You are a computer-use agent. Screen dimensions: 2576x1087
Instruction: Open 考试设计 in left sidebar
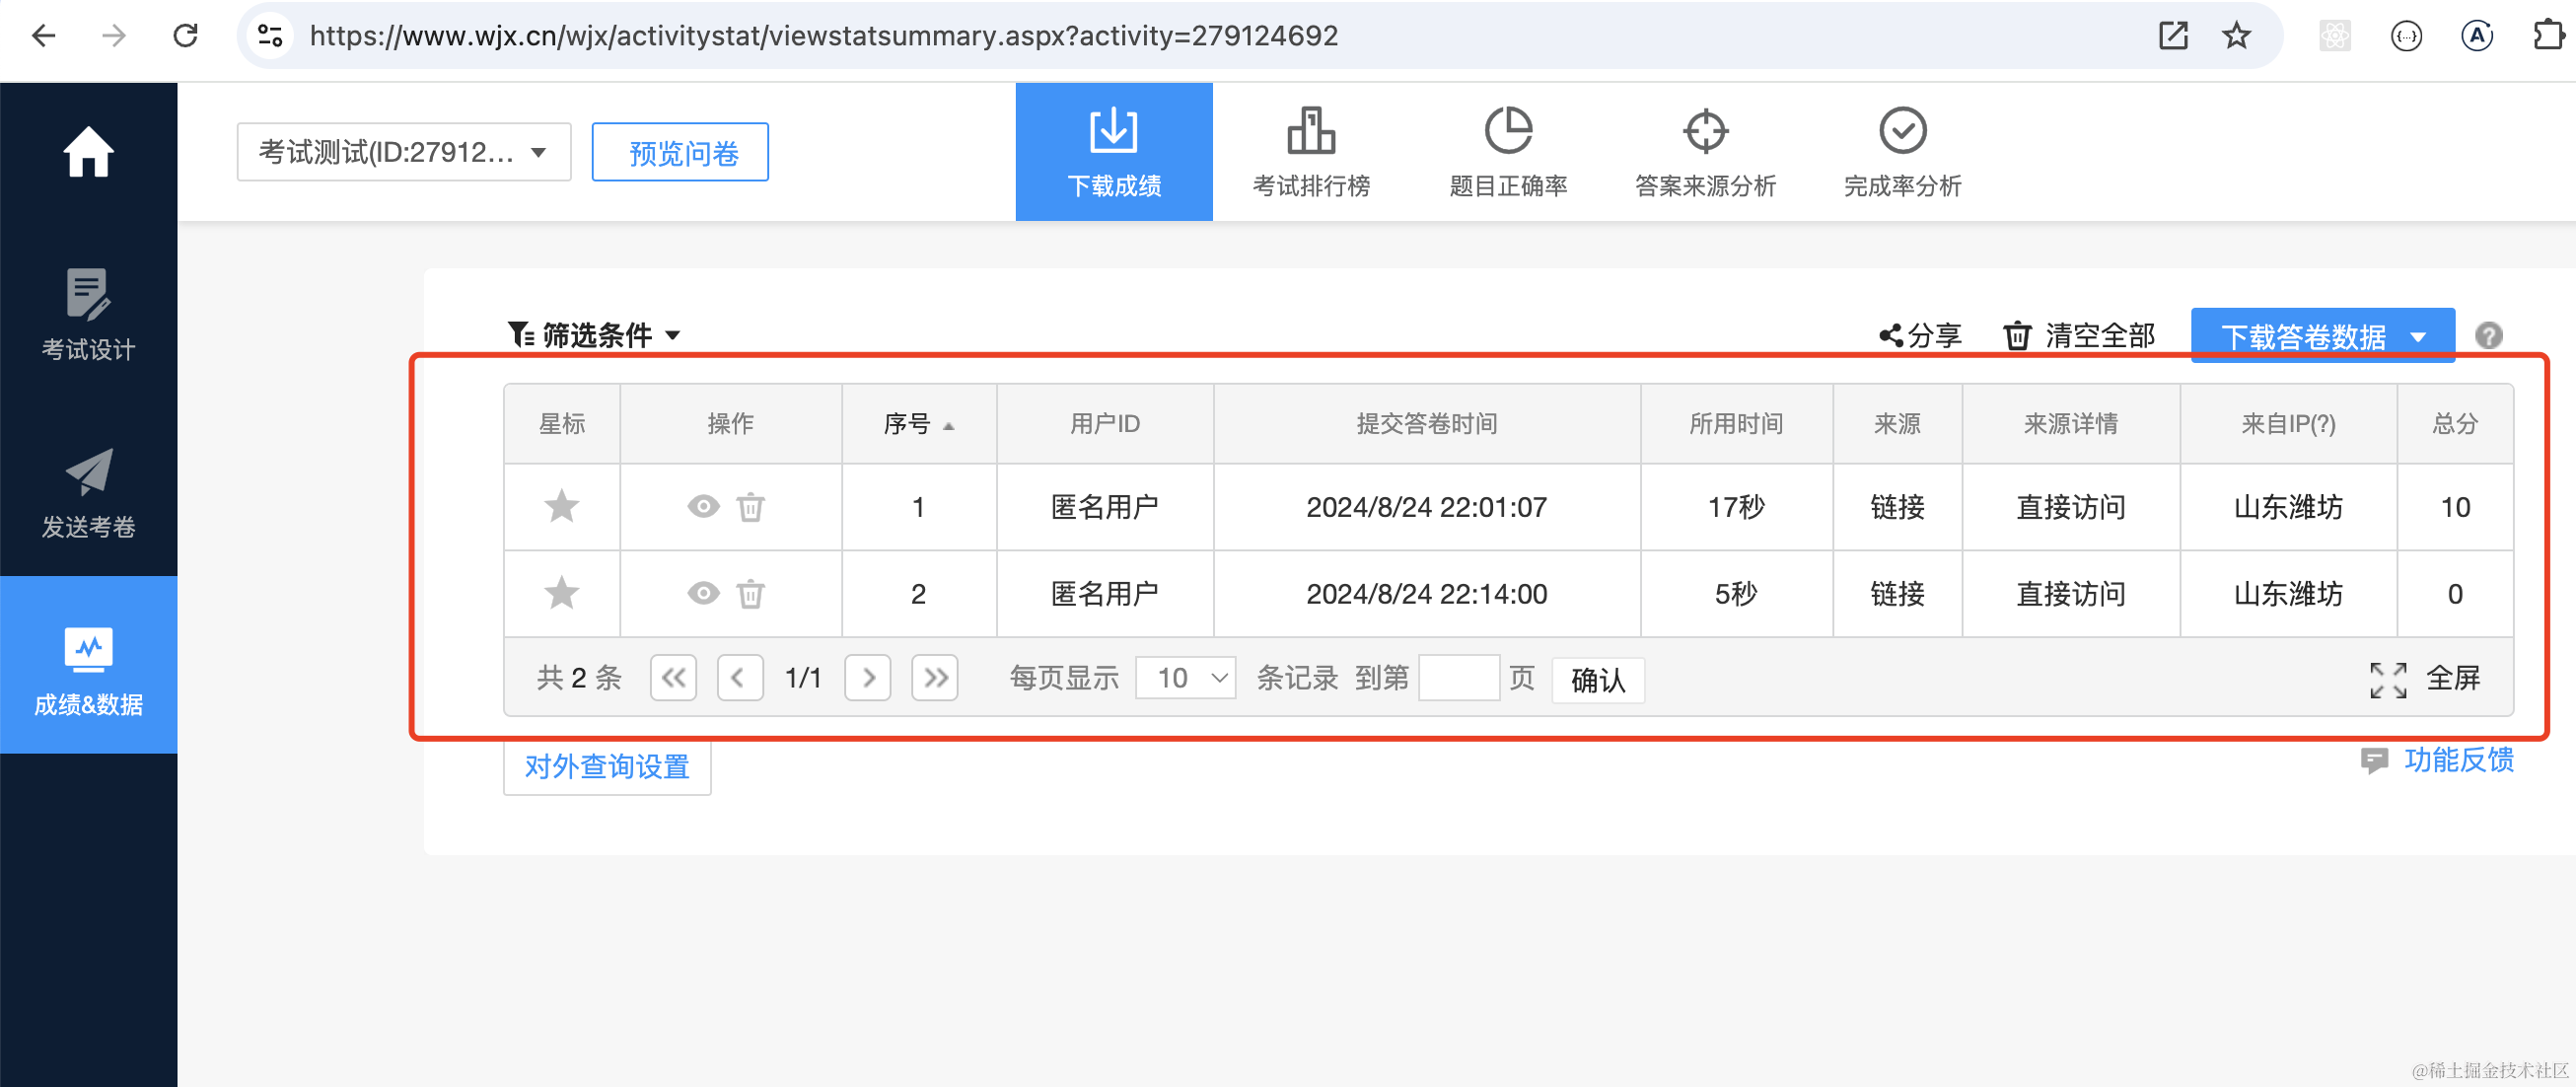88,314
